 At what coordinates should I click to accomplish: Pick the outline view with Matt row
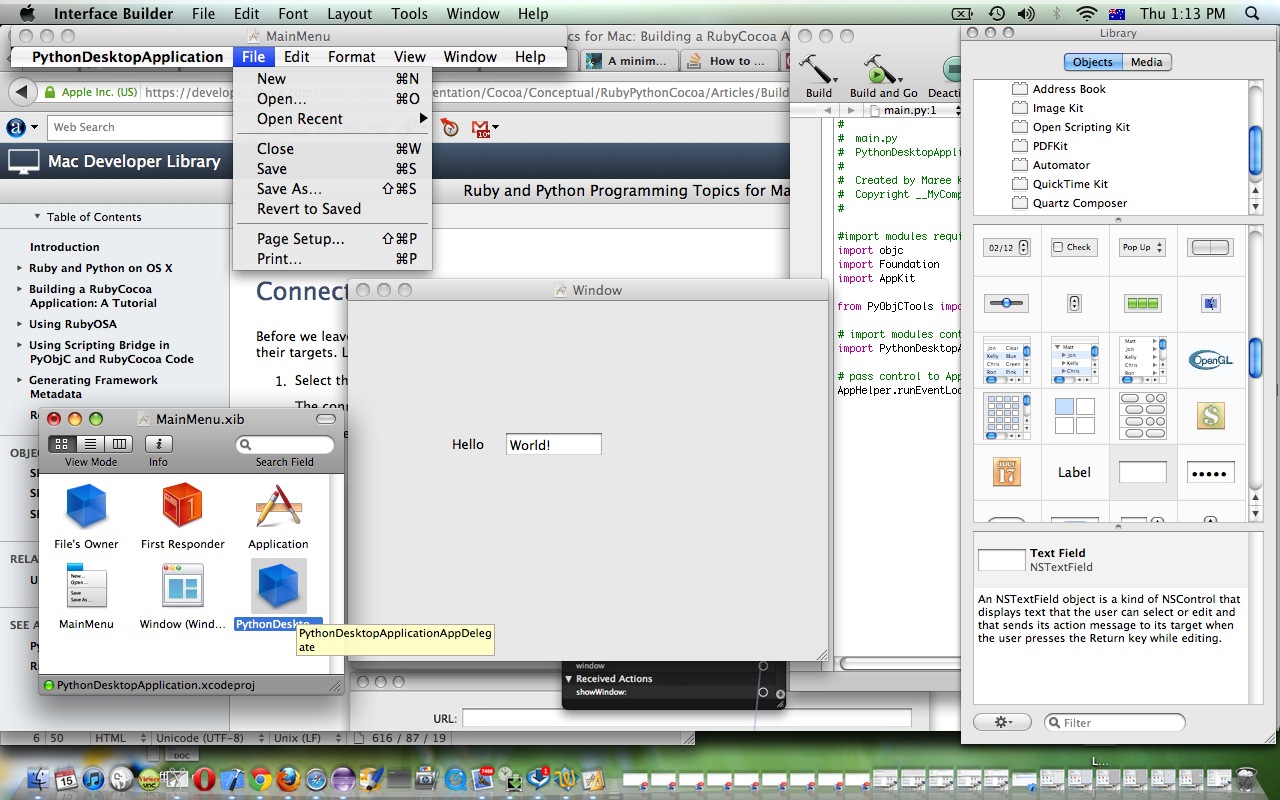coord(1074,360)
